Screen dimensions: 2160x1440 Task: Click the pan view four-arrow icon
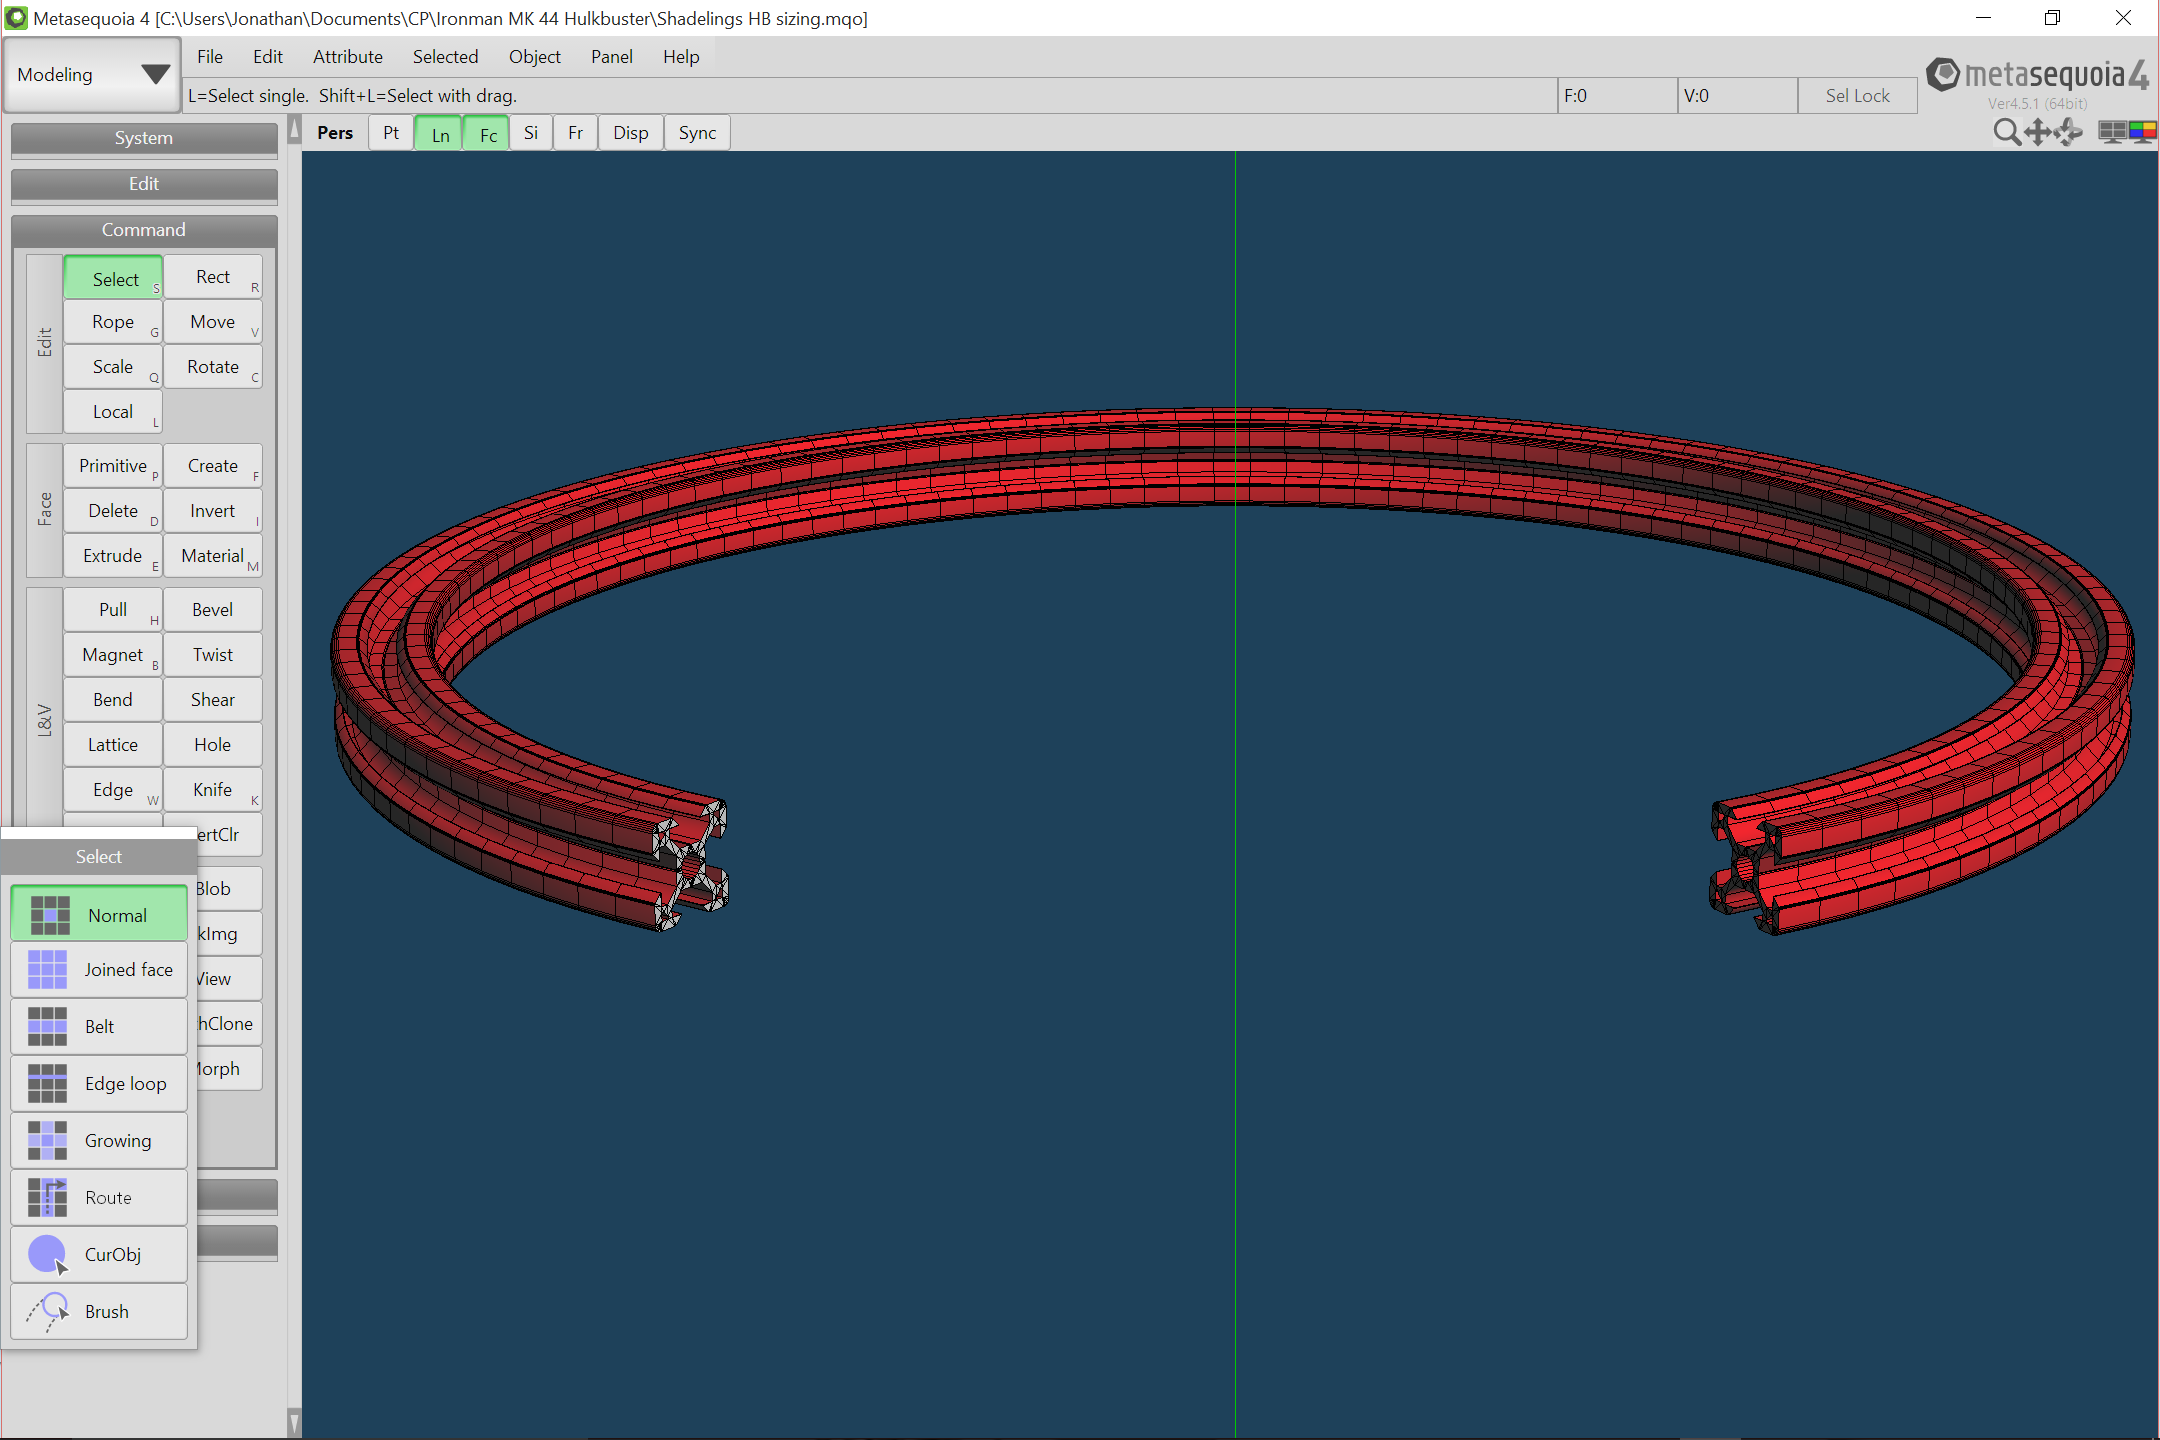2037,132
